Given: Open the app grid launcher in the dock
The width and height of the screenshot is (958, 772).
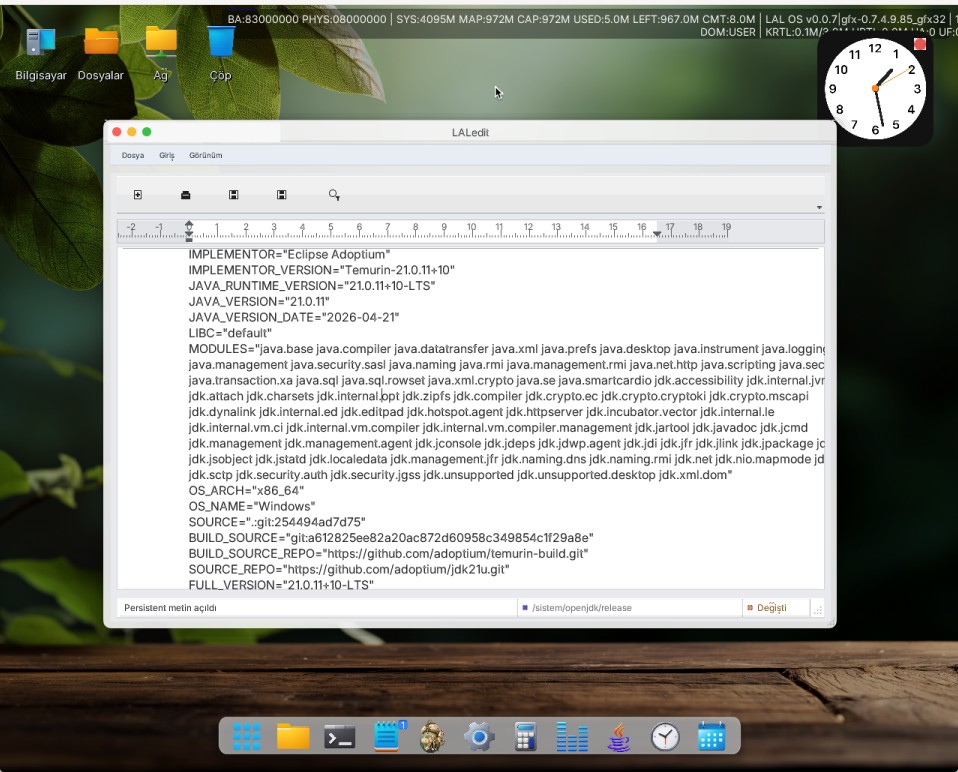Looking at the screenshot, I should (x=247, y=737).
